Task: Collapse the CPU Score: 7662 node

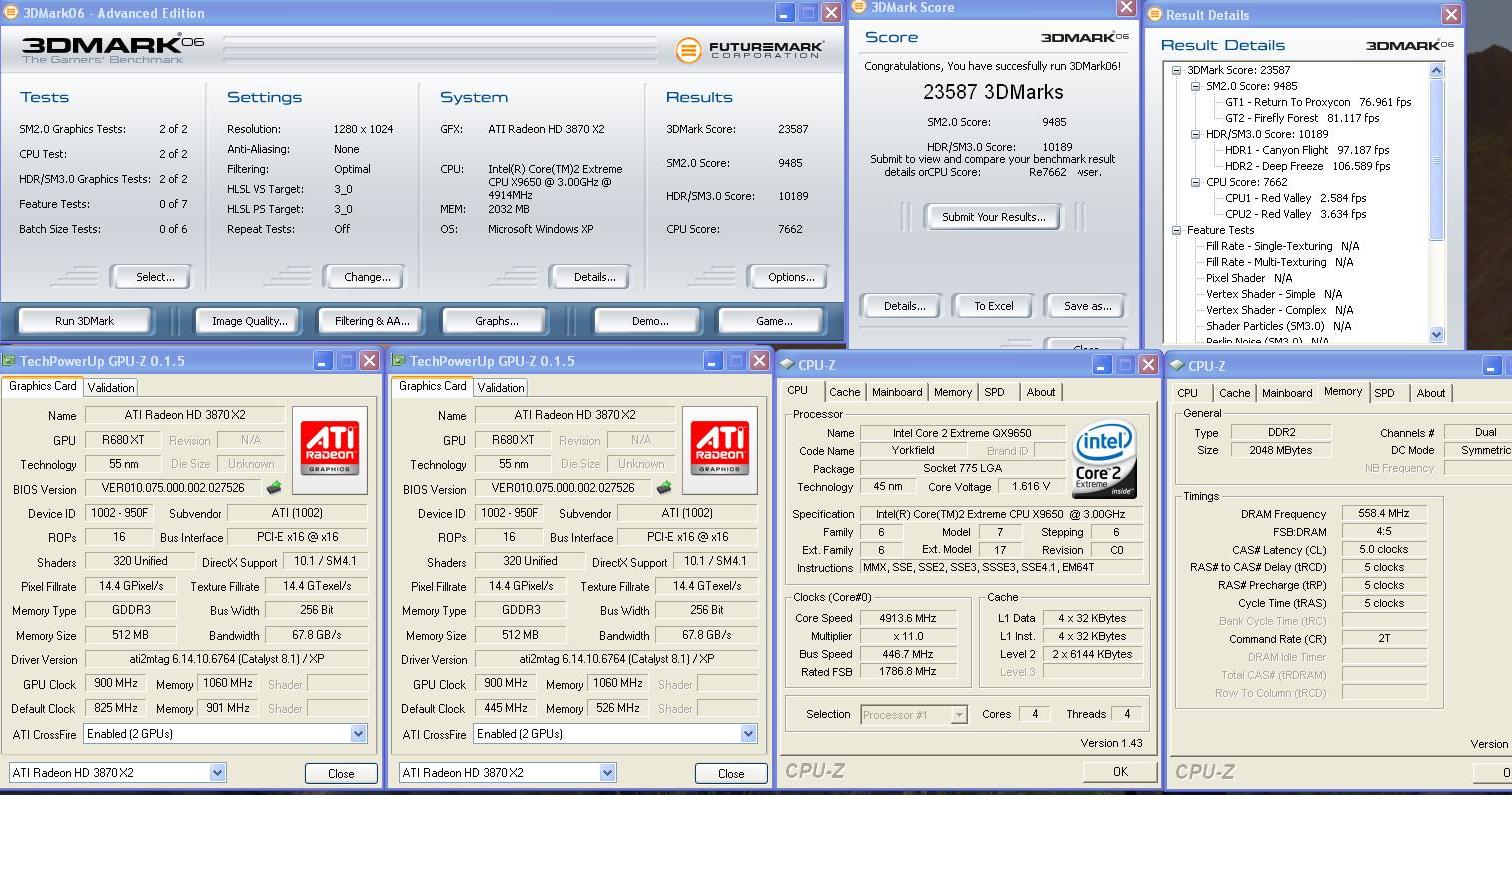Action: (1196, 182)
